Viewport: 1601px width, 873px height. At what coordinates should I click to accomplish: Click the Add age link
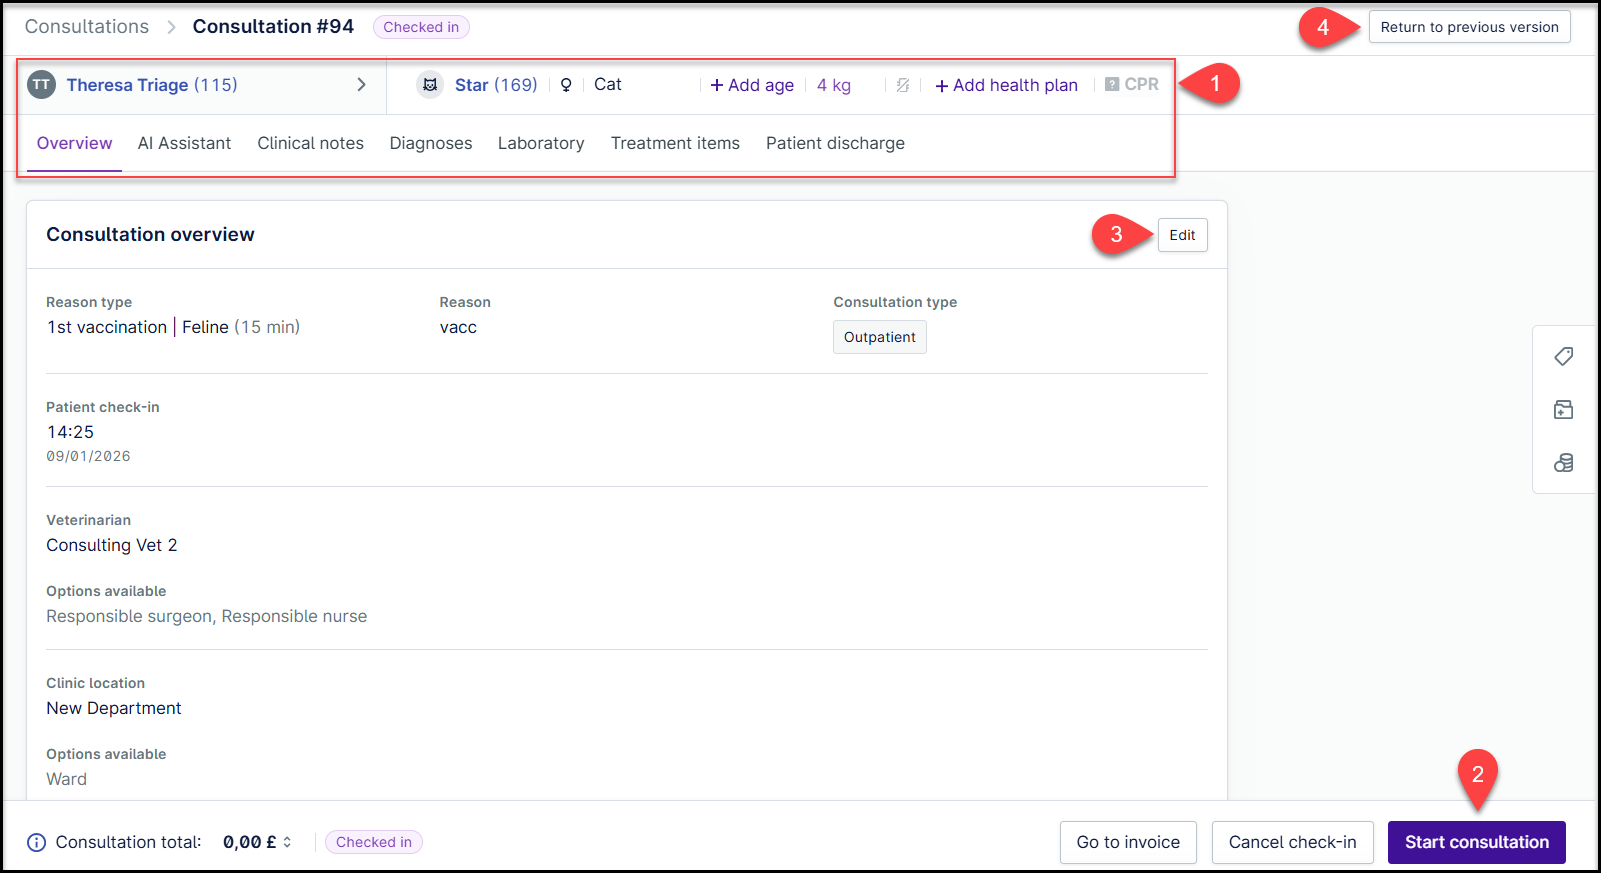(x=752, y=85)
